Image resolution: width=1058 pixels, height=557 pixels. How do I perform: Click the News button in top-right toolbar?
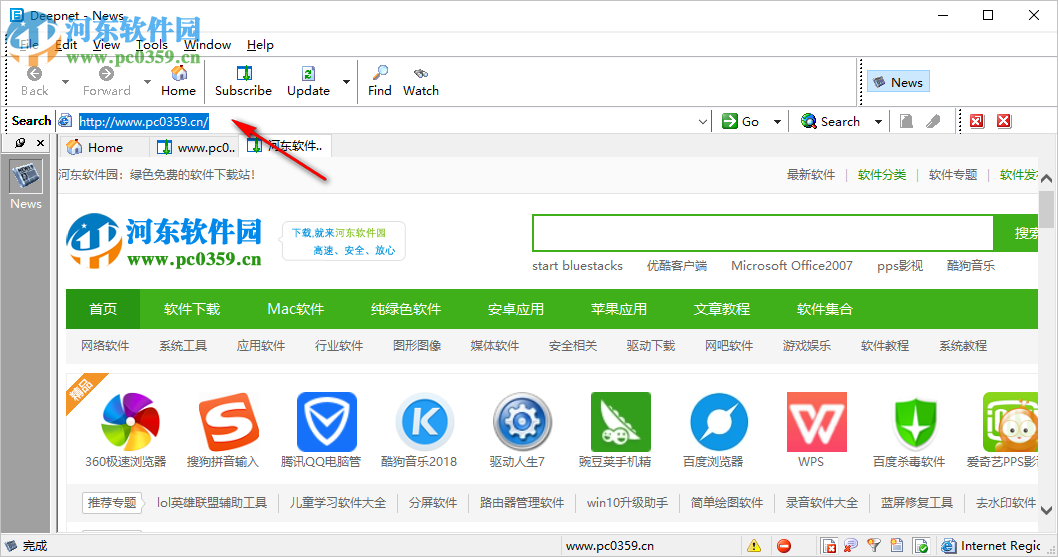click(x=898, y=82)
